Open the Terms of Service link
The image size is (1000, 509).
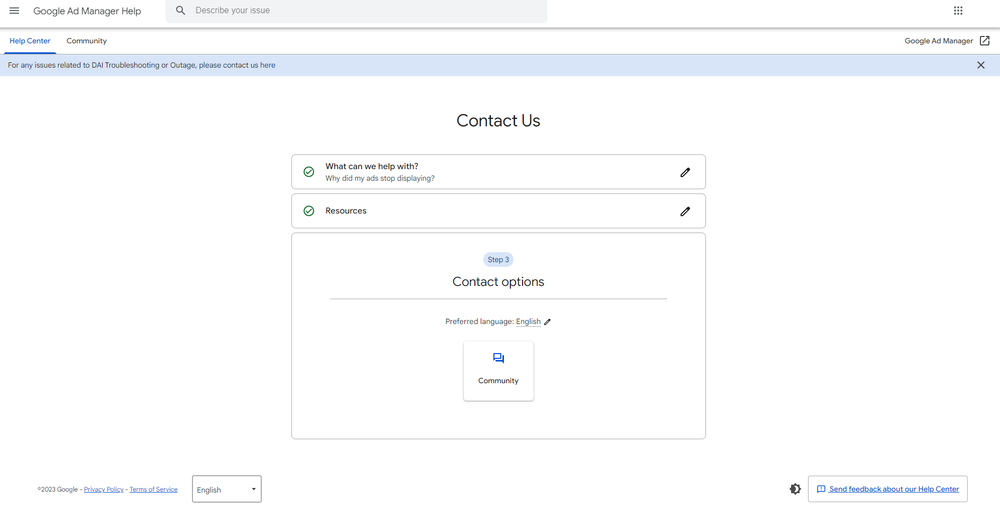(153, 490)
